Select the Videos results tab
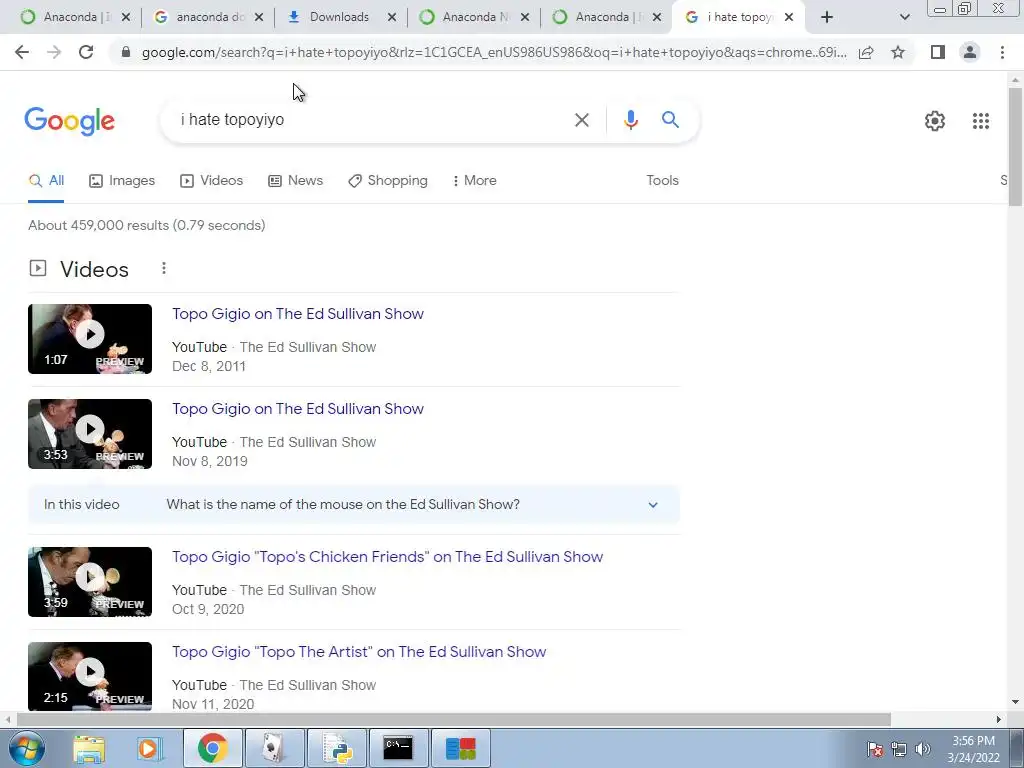 [212, 181]
